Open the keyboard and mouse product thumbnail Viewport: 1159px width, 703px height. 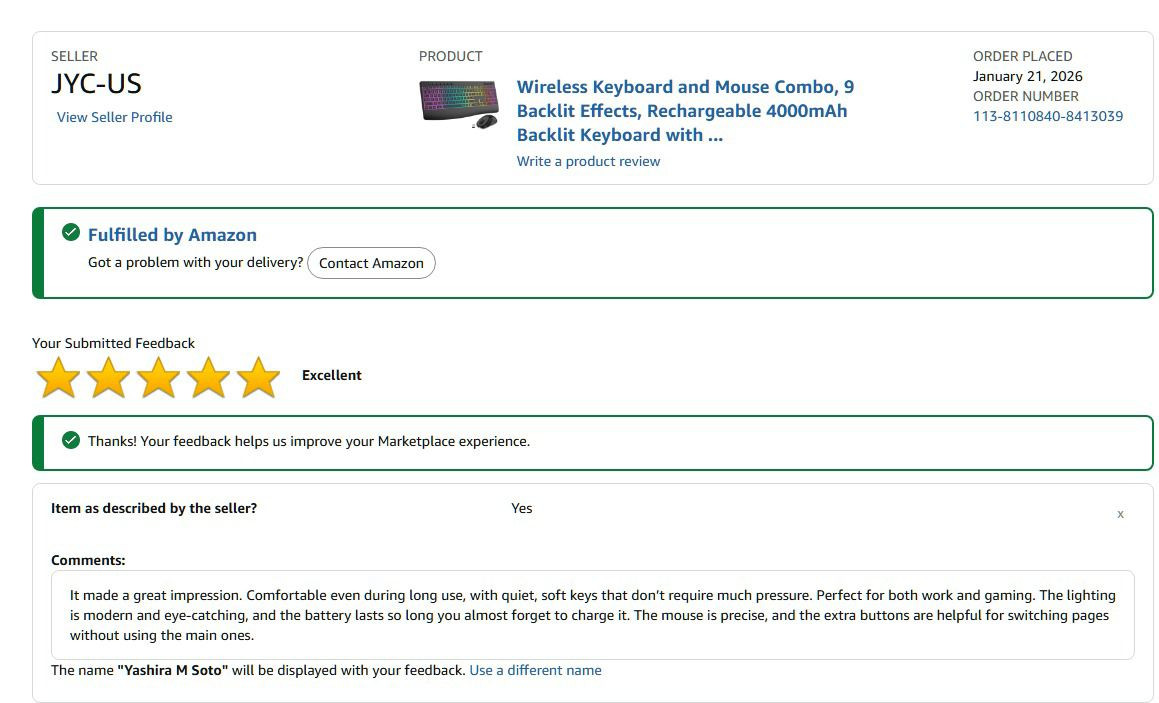pyautogui.click(x=459, y=104)
